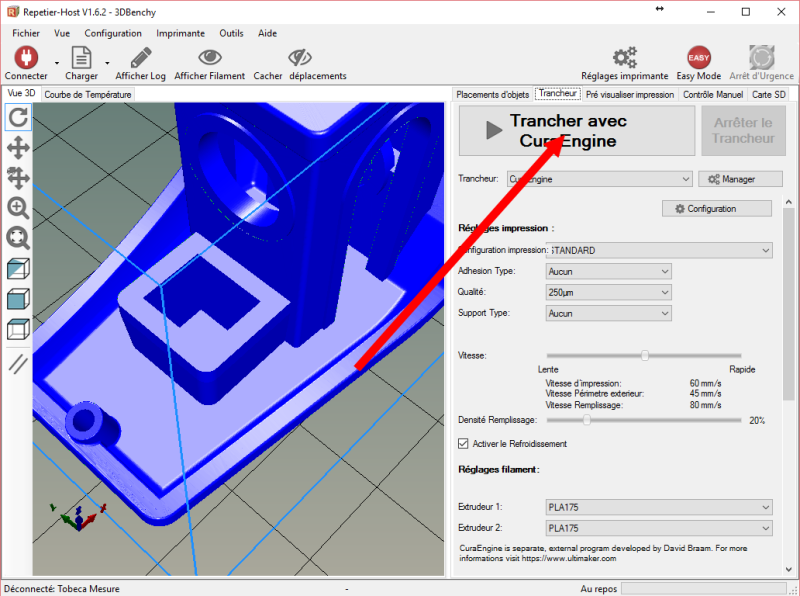Select the rotate view tool
800x596 pixels.
pyautogui.click(x=17, y=118)
